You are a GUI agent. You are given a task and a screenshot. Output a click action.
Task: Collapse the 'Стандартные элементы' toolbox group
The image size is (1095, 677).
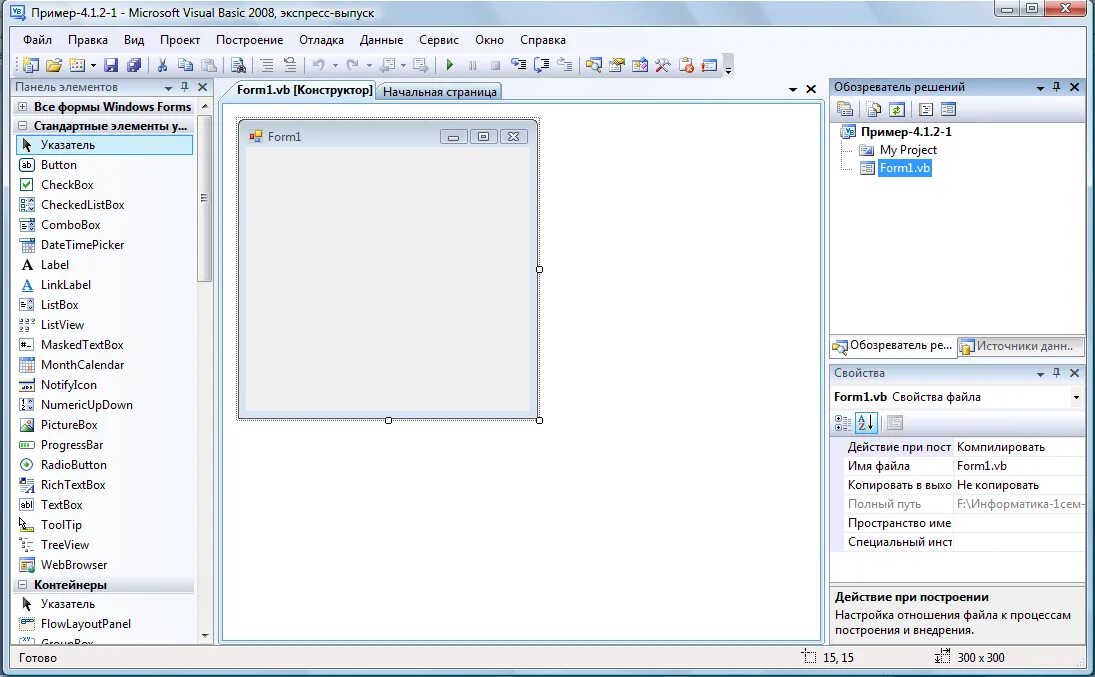(22, 126)
